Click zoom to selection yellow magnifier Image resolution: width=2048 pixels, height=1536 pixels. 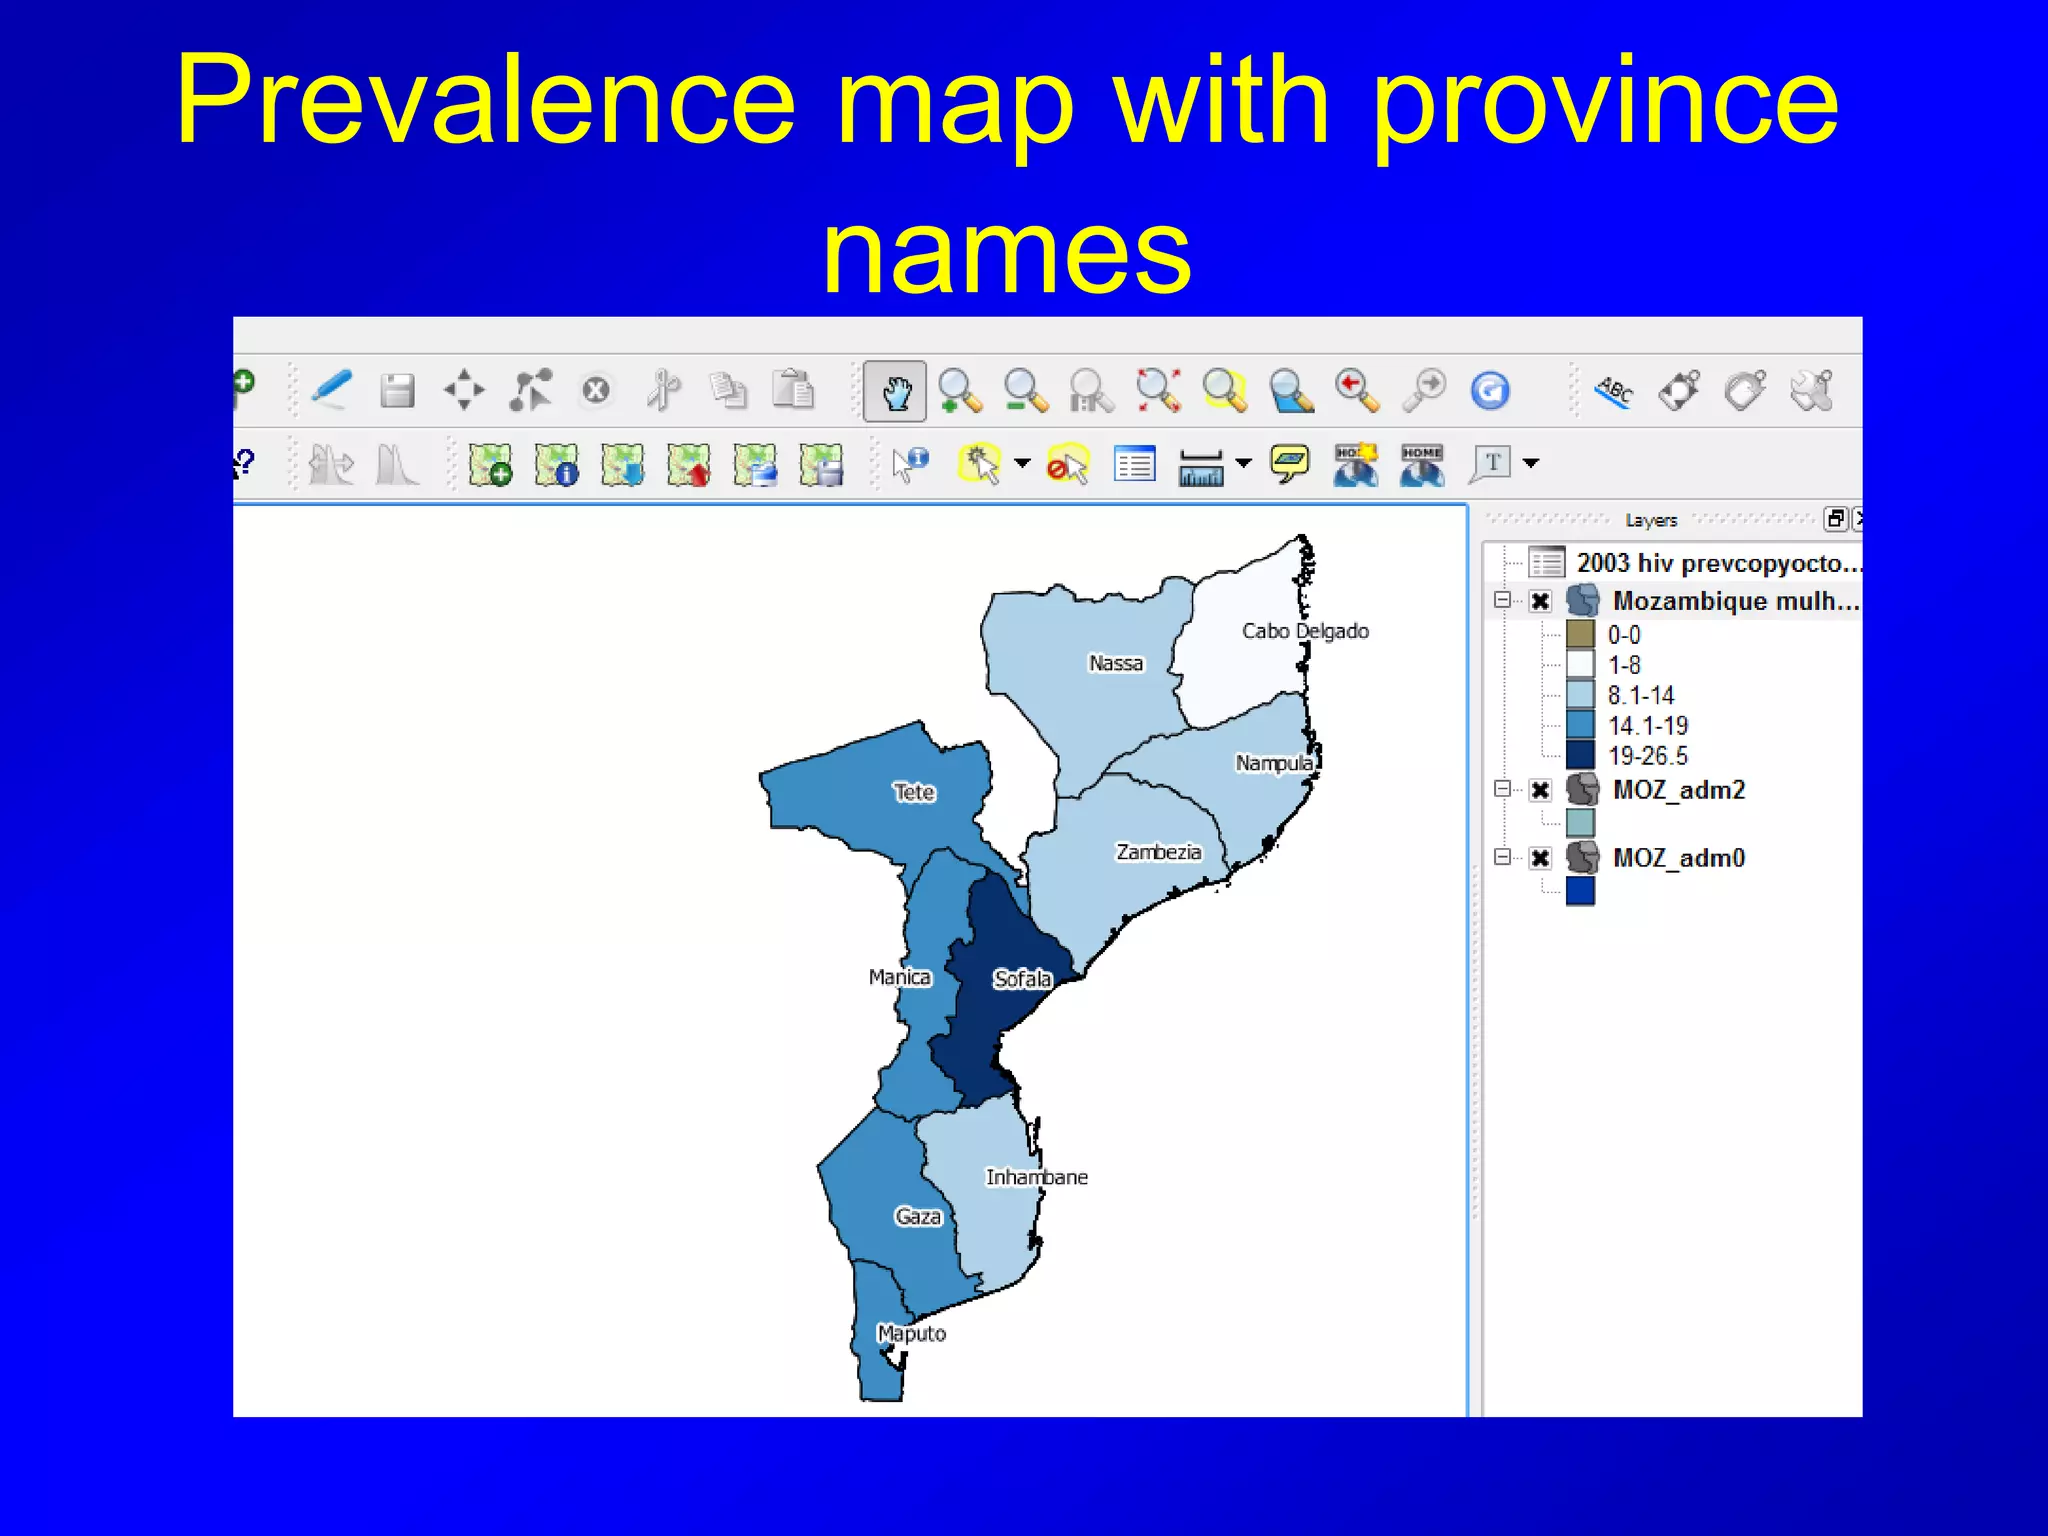tap(1224, 390)
